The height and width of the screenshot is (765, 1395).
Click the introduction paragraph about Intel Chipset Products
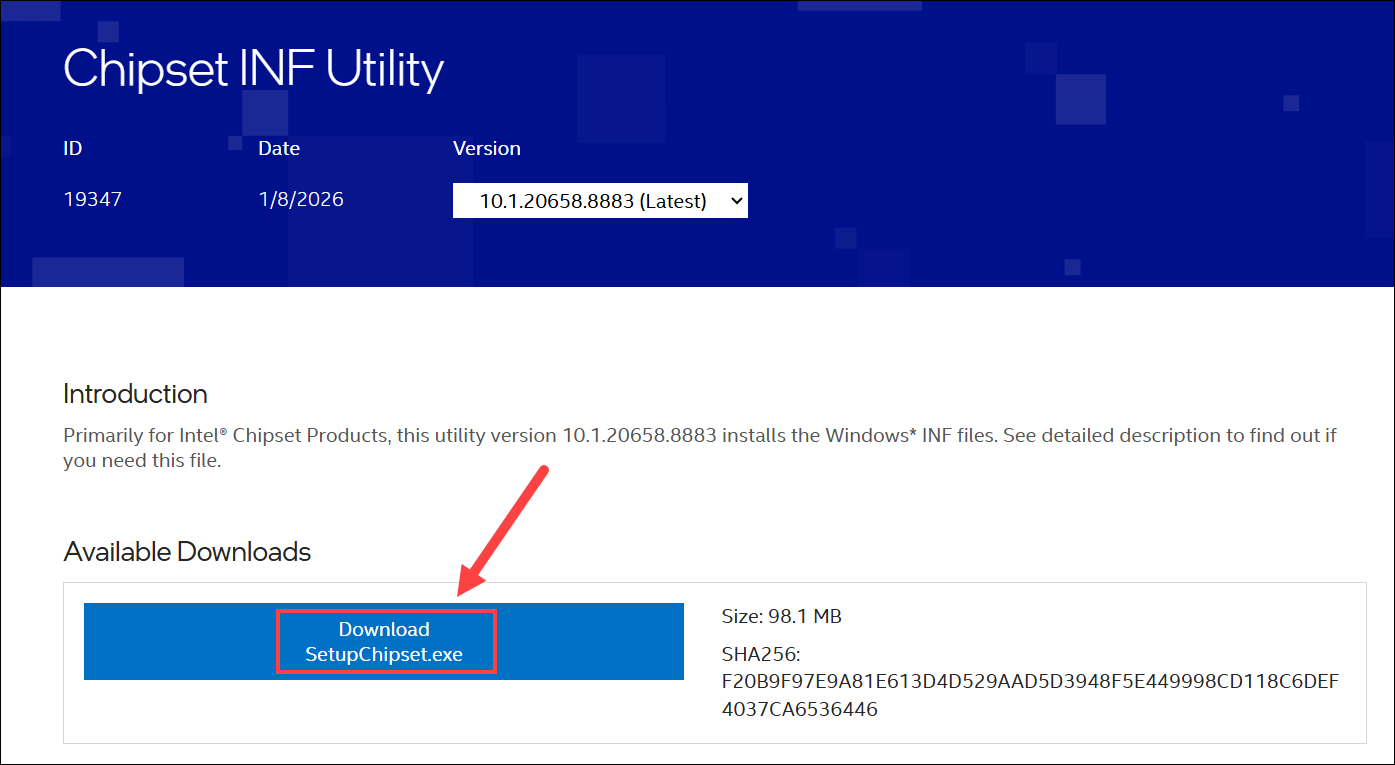(x=700, y=448)
